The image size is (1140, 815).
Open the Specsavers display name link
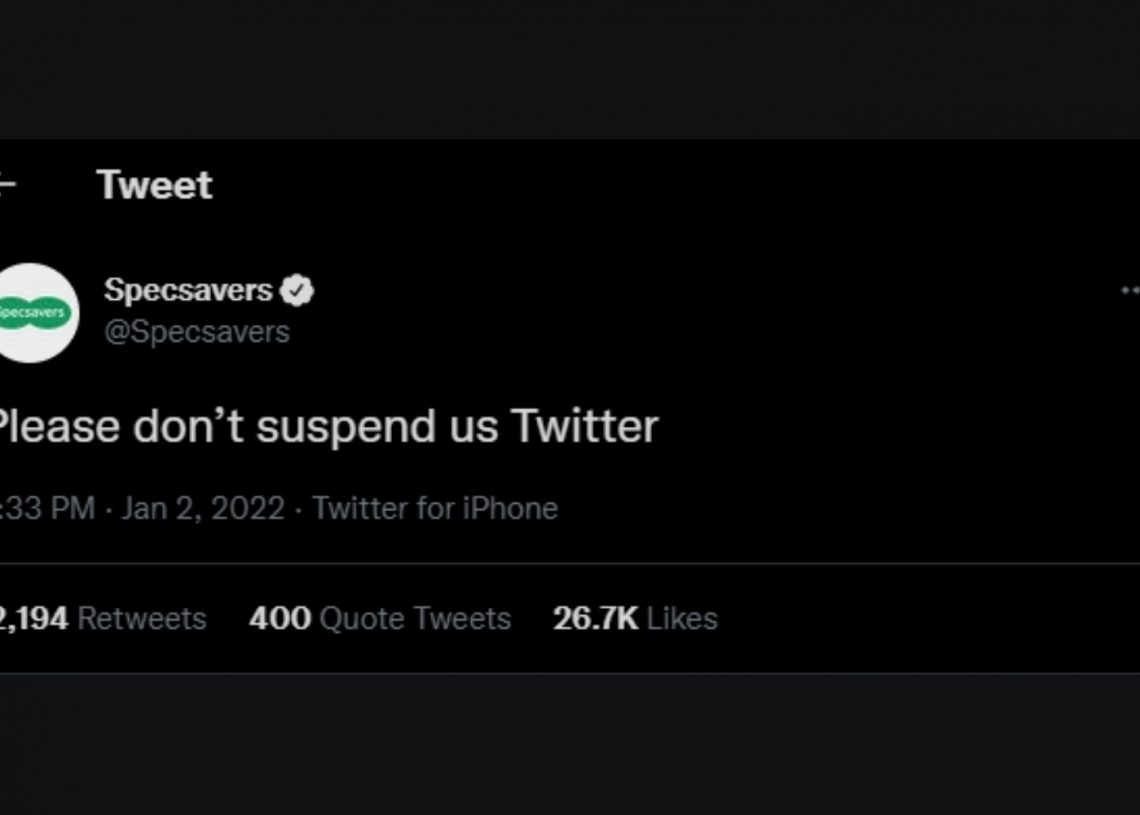coord(188,290)
